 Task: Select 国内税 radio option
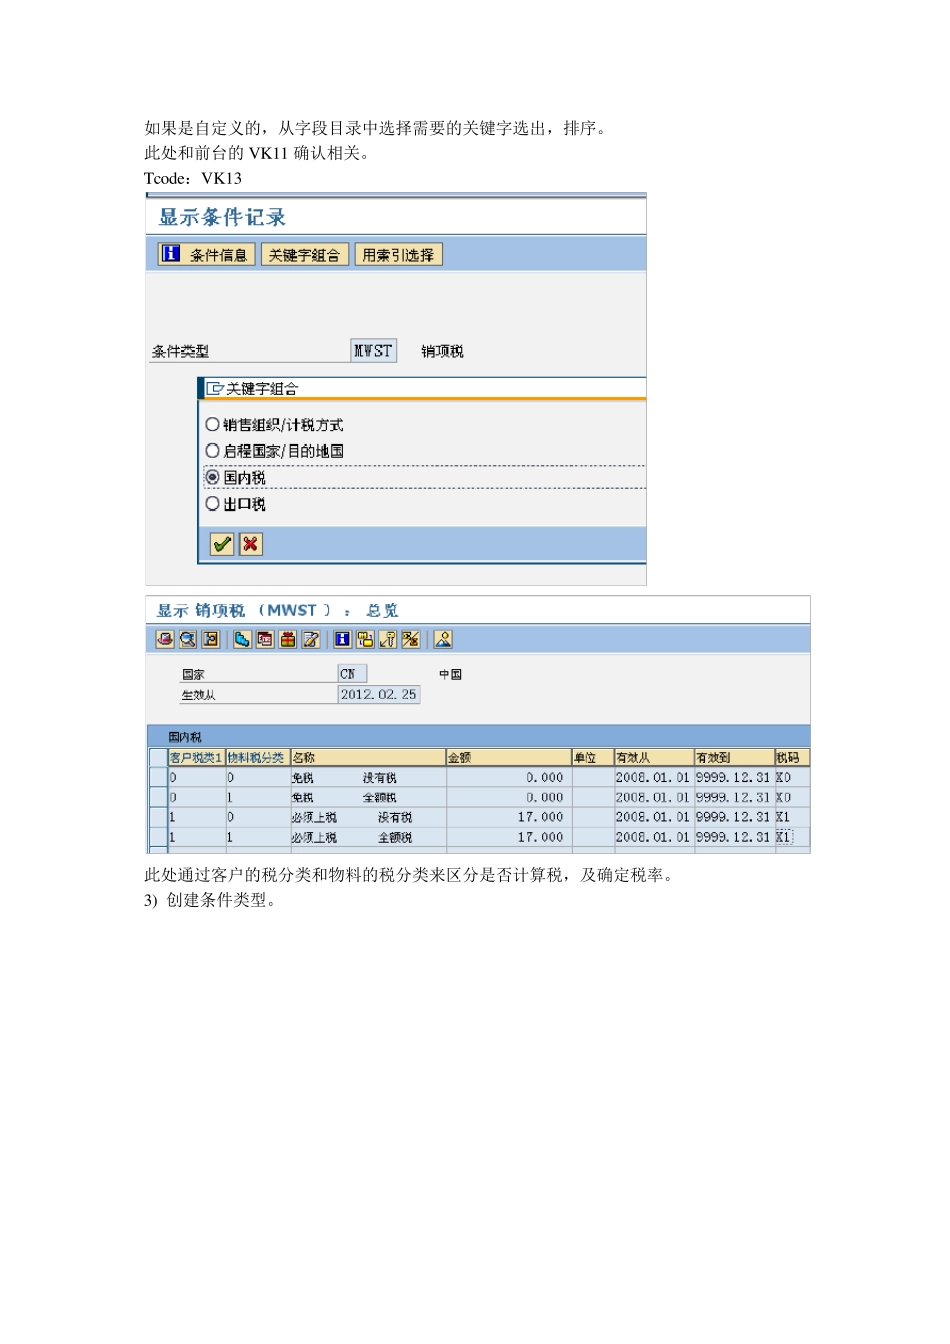coord(212,477)
